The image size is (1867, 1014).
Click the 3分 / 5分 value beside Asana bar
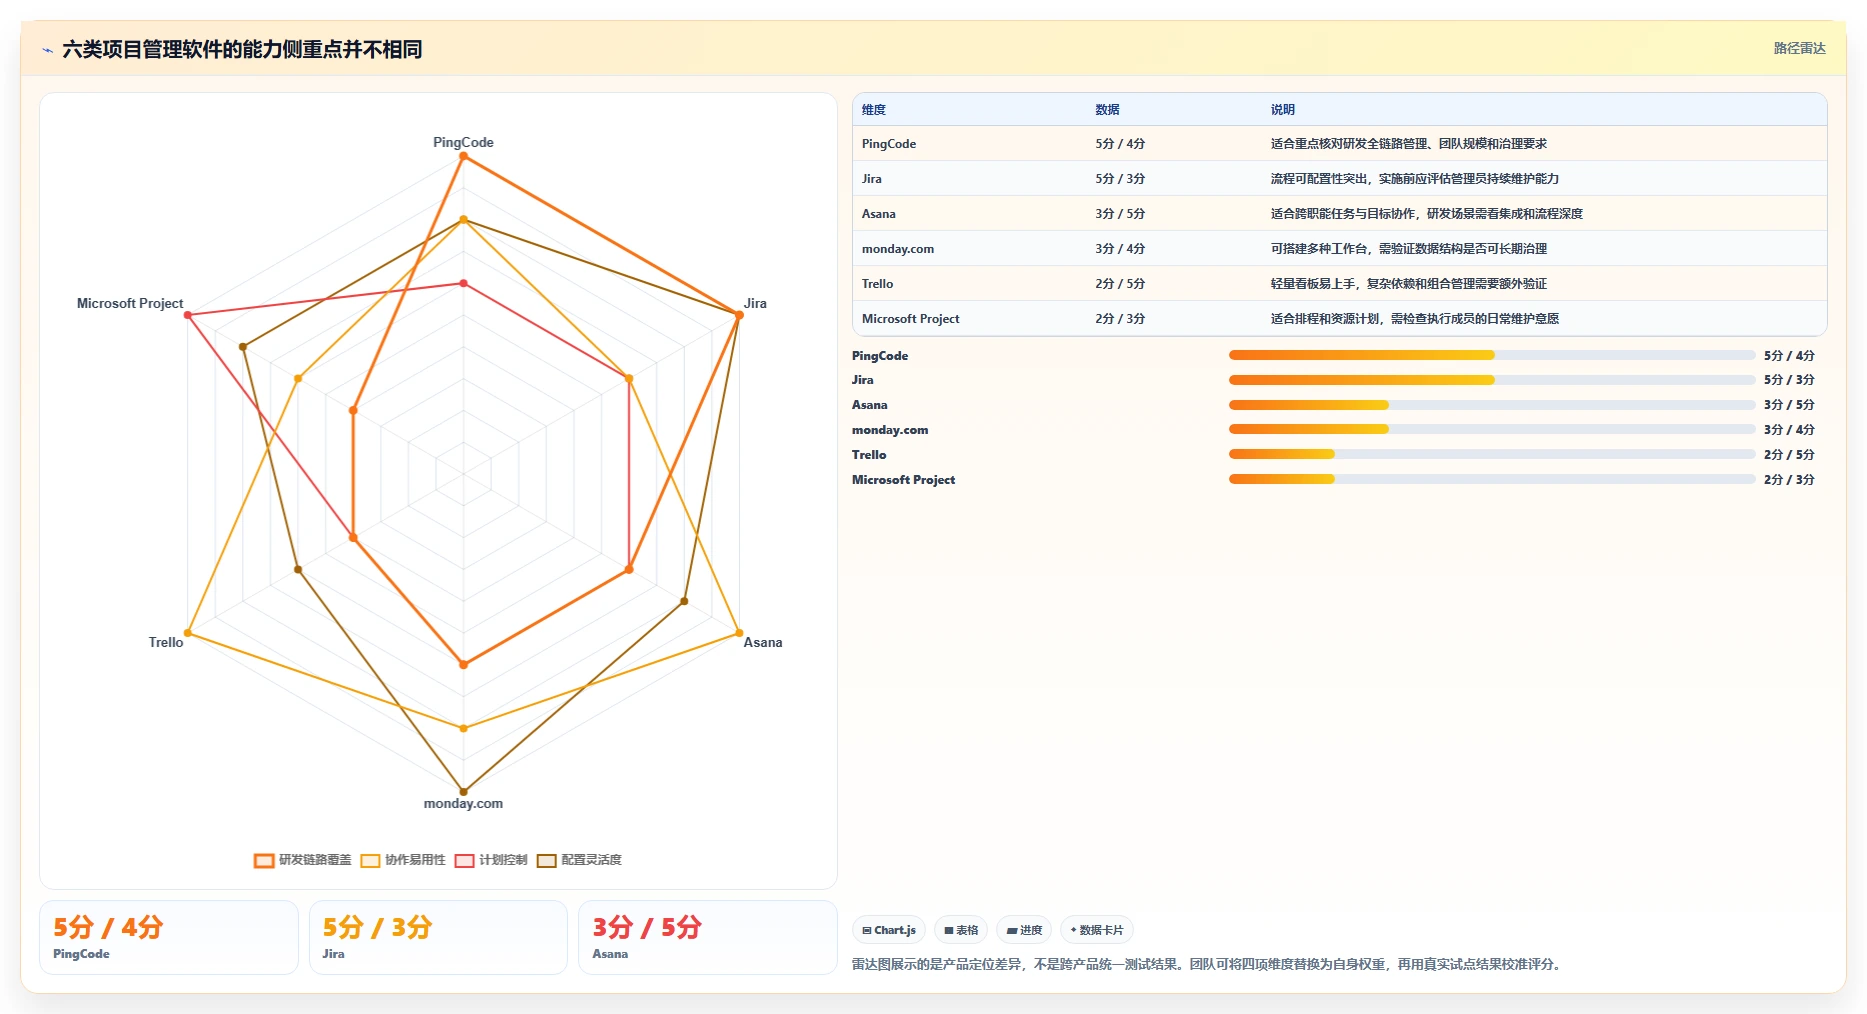pos(1789,405)
